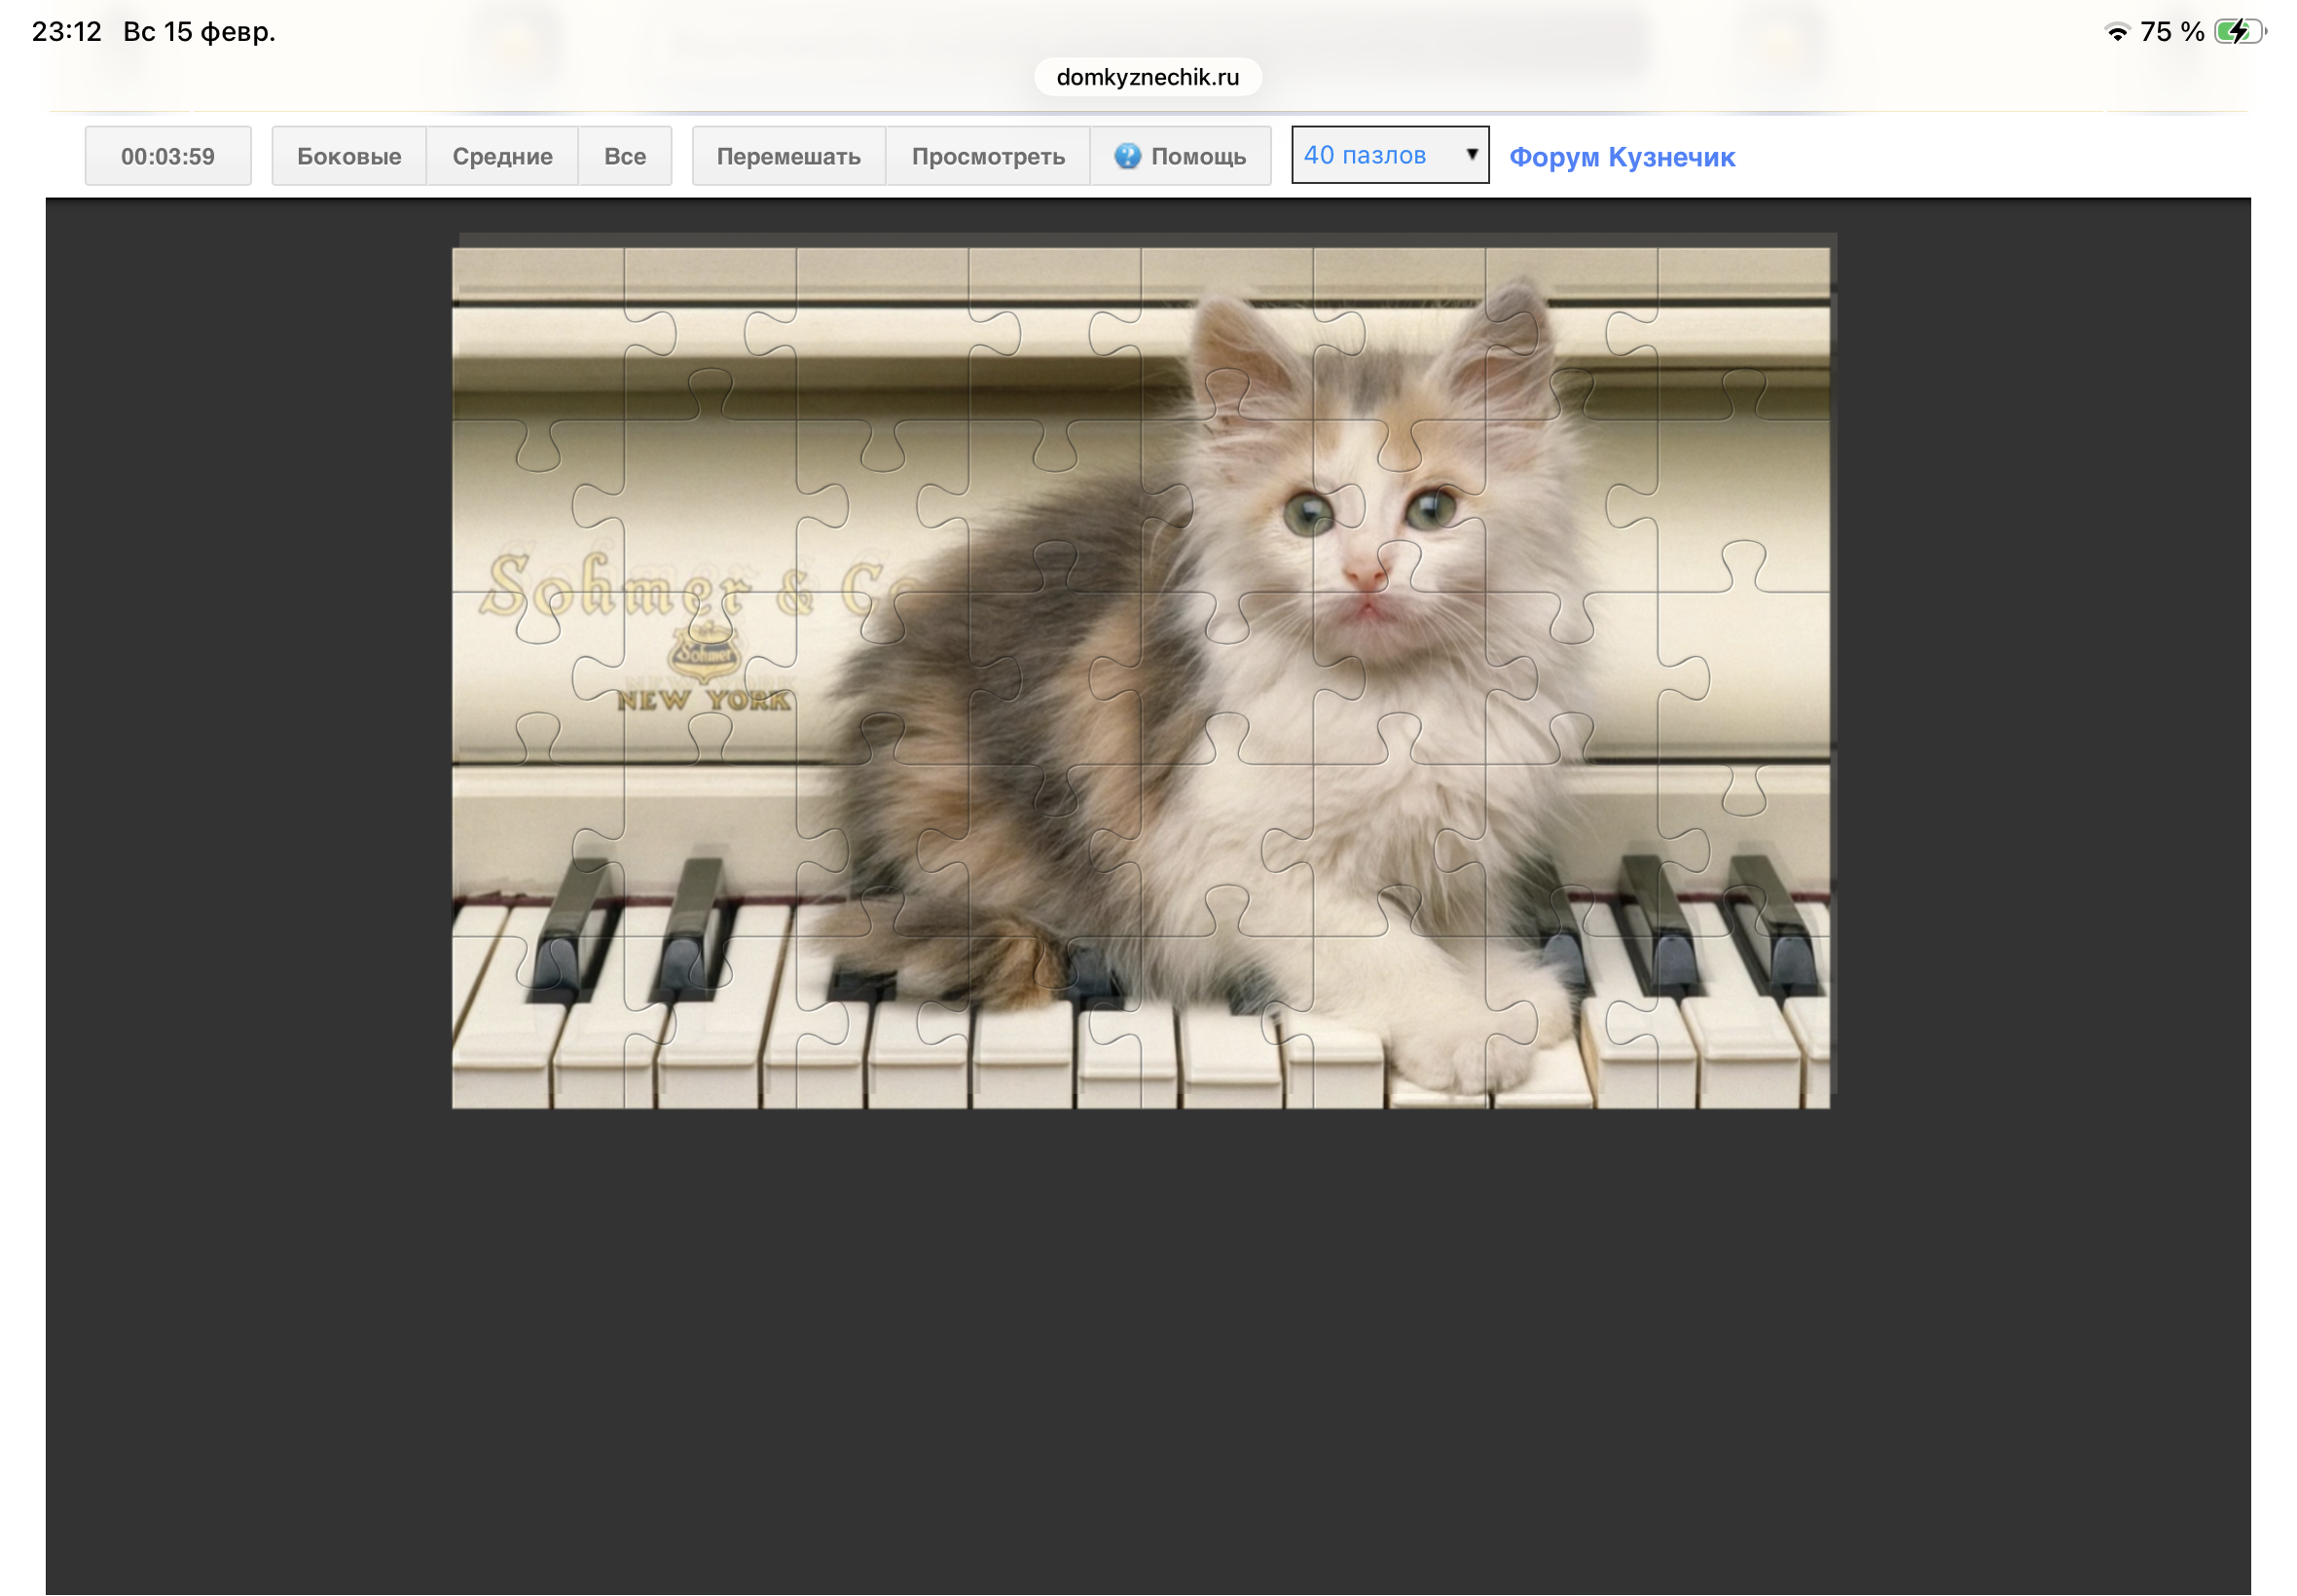Open the 40 пазлов piece count dropdown
The image size is (2297, 1596).
point(1388,155)
